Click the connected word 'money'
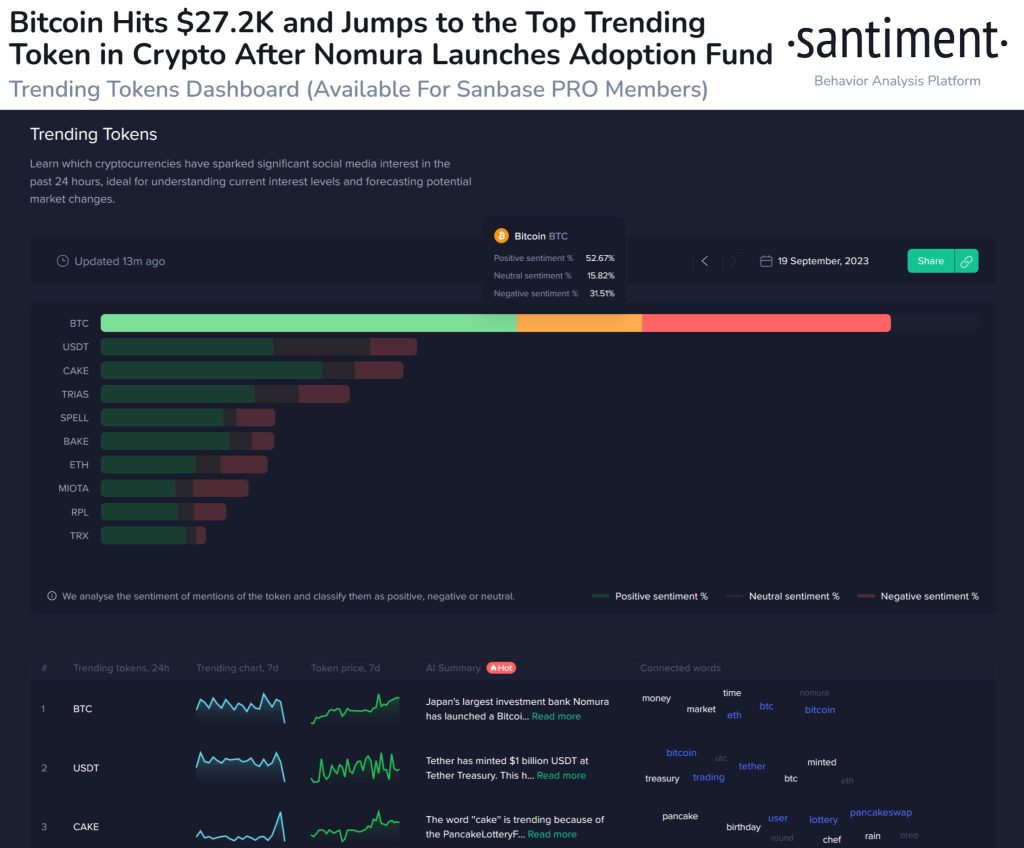The image size is (1024, 848). coord(656,698)
